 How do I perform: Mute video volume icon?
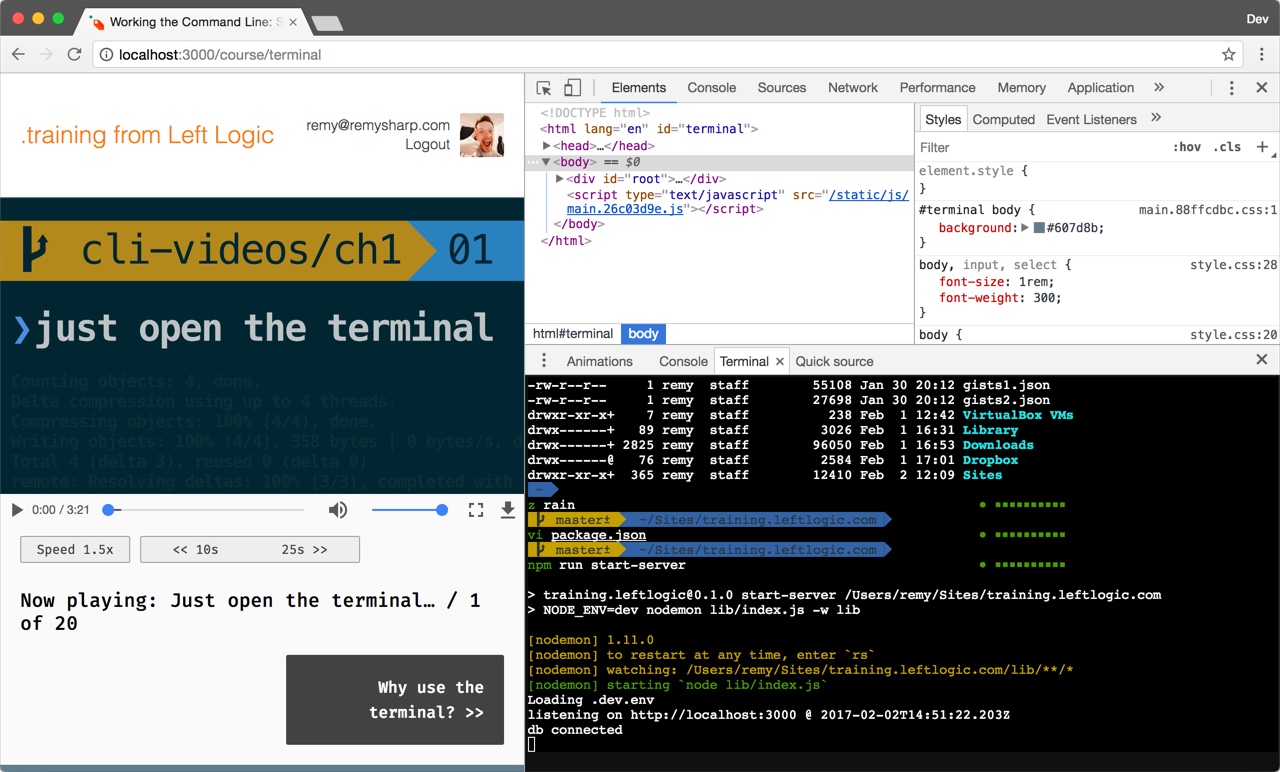tap(338, 510)
